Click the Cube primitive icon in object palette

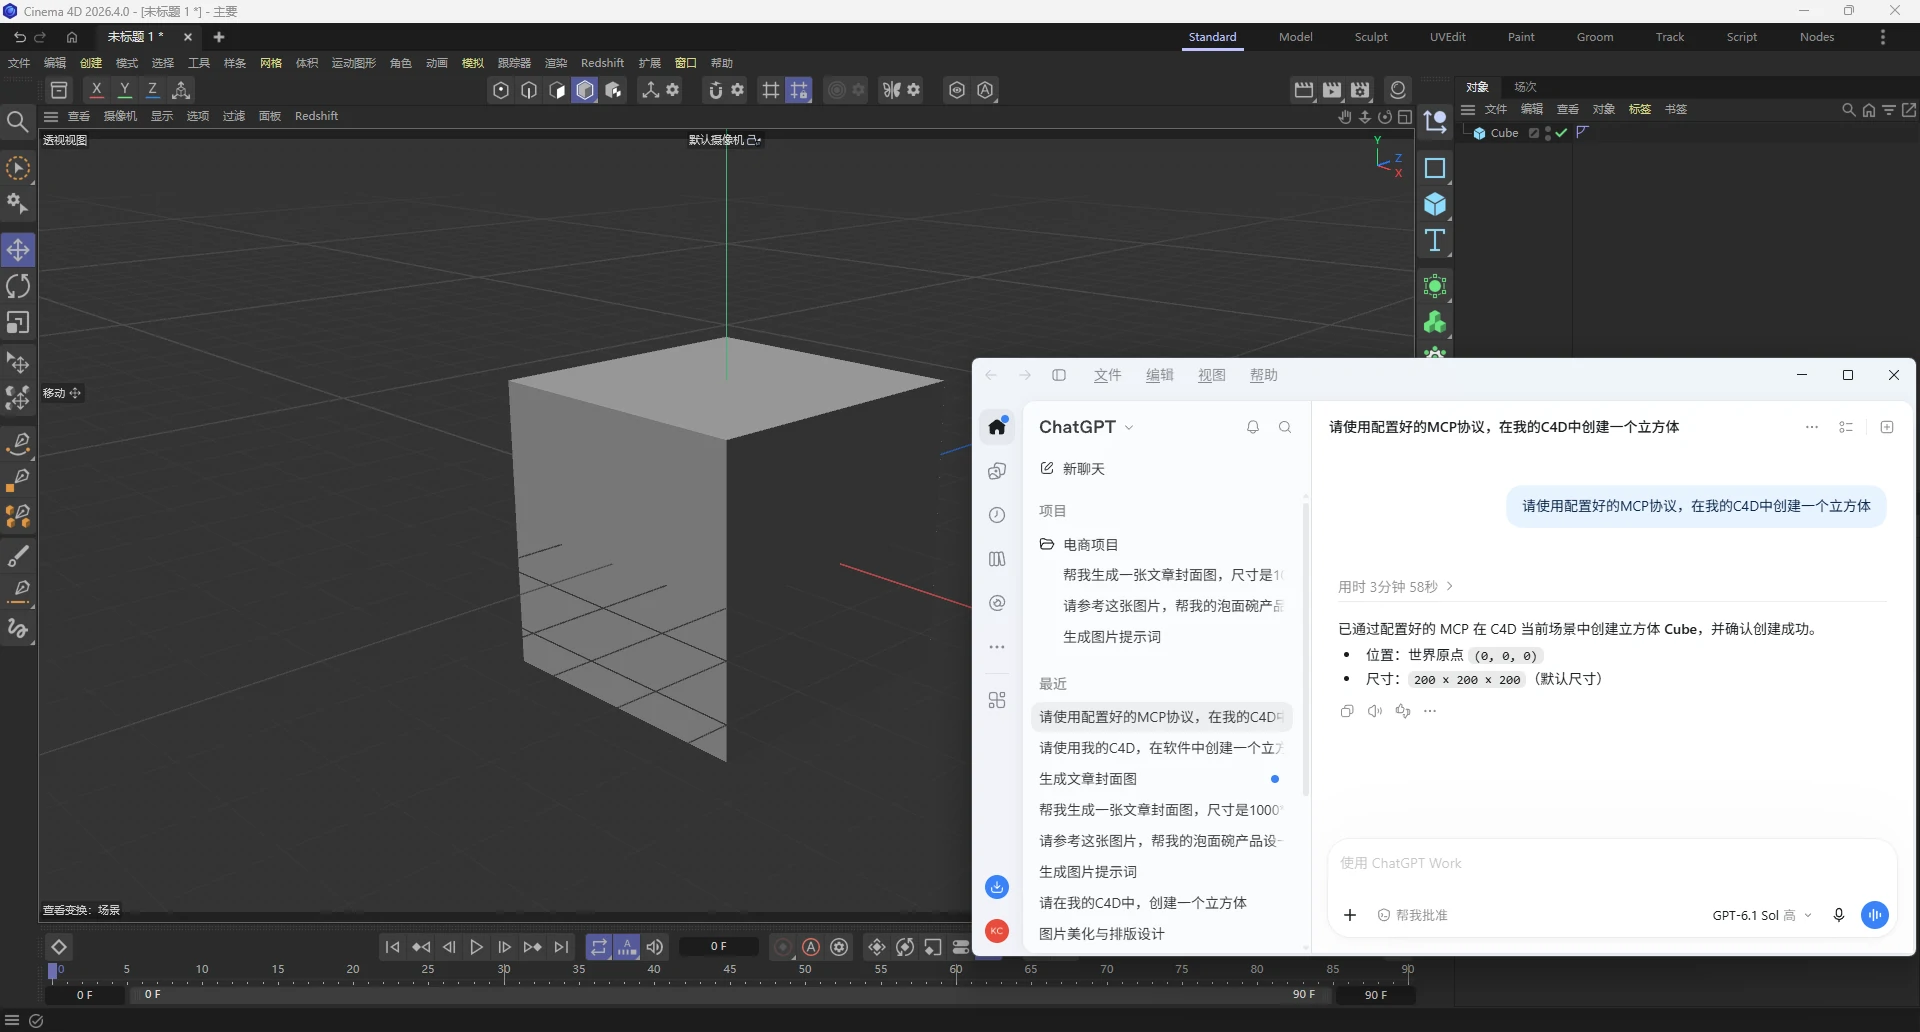[1435, 204]
